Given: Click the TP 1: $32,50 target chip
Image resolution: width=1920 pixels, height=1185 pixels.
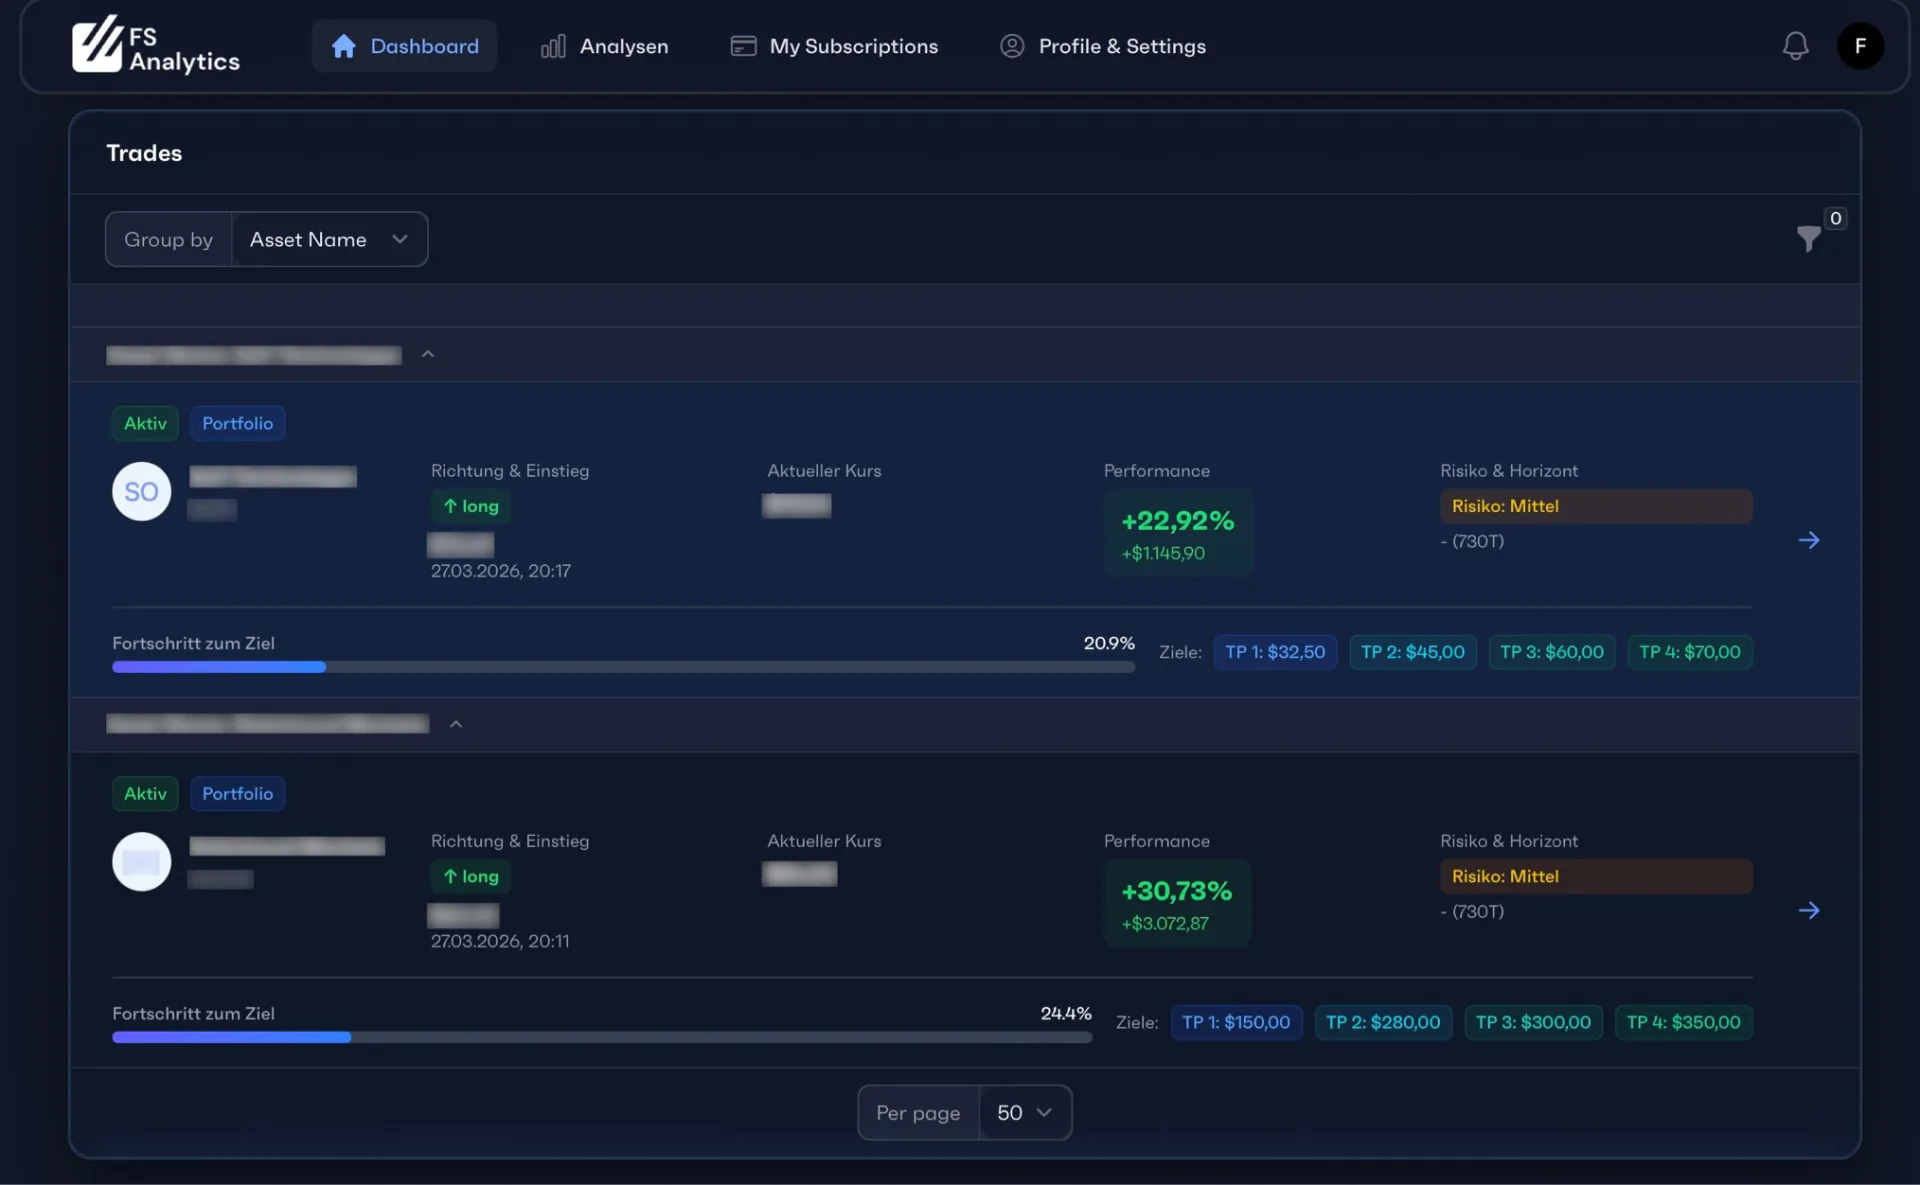Looking at the screenshot, I should coord(1275,652).
